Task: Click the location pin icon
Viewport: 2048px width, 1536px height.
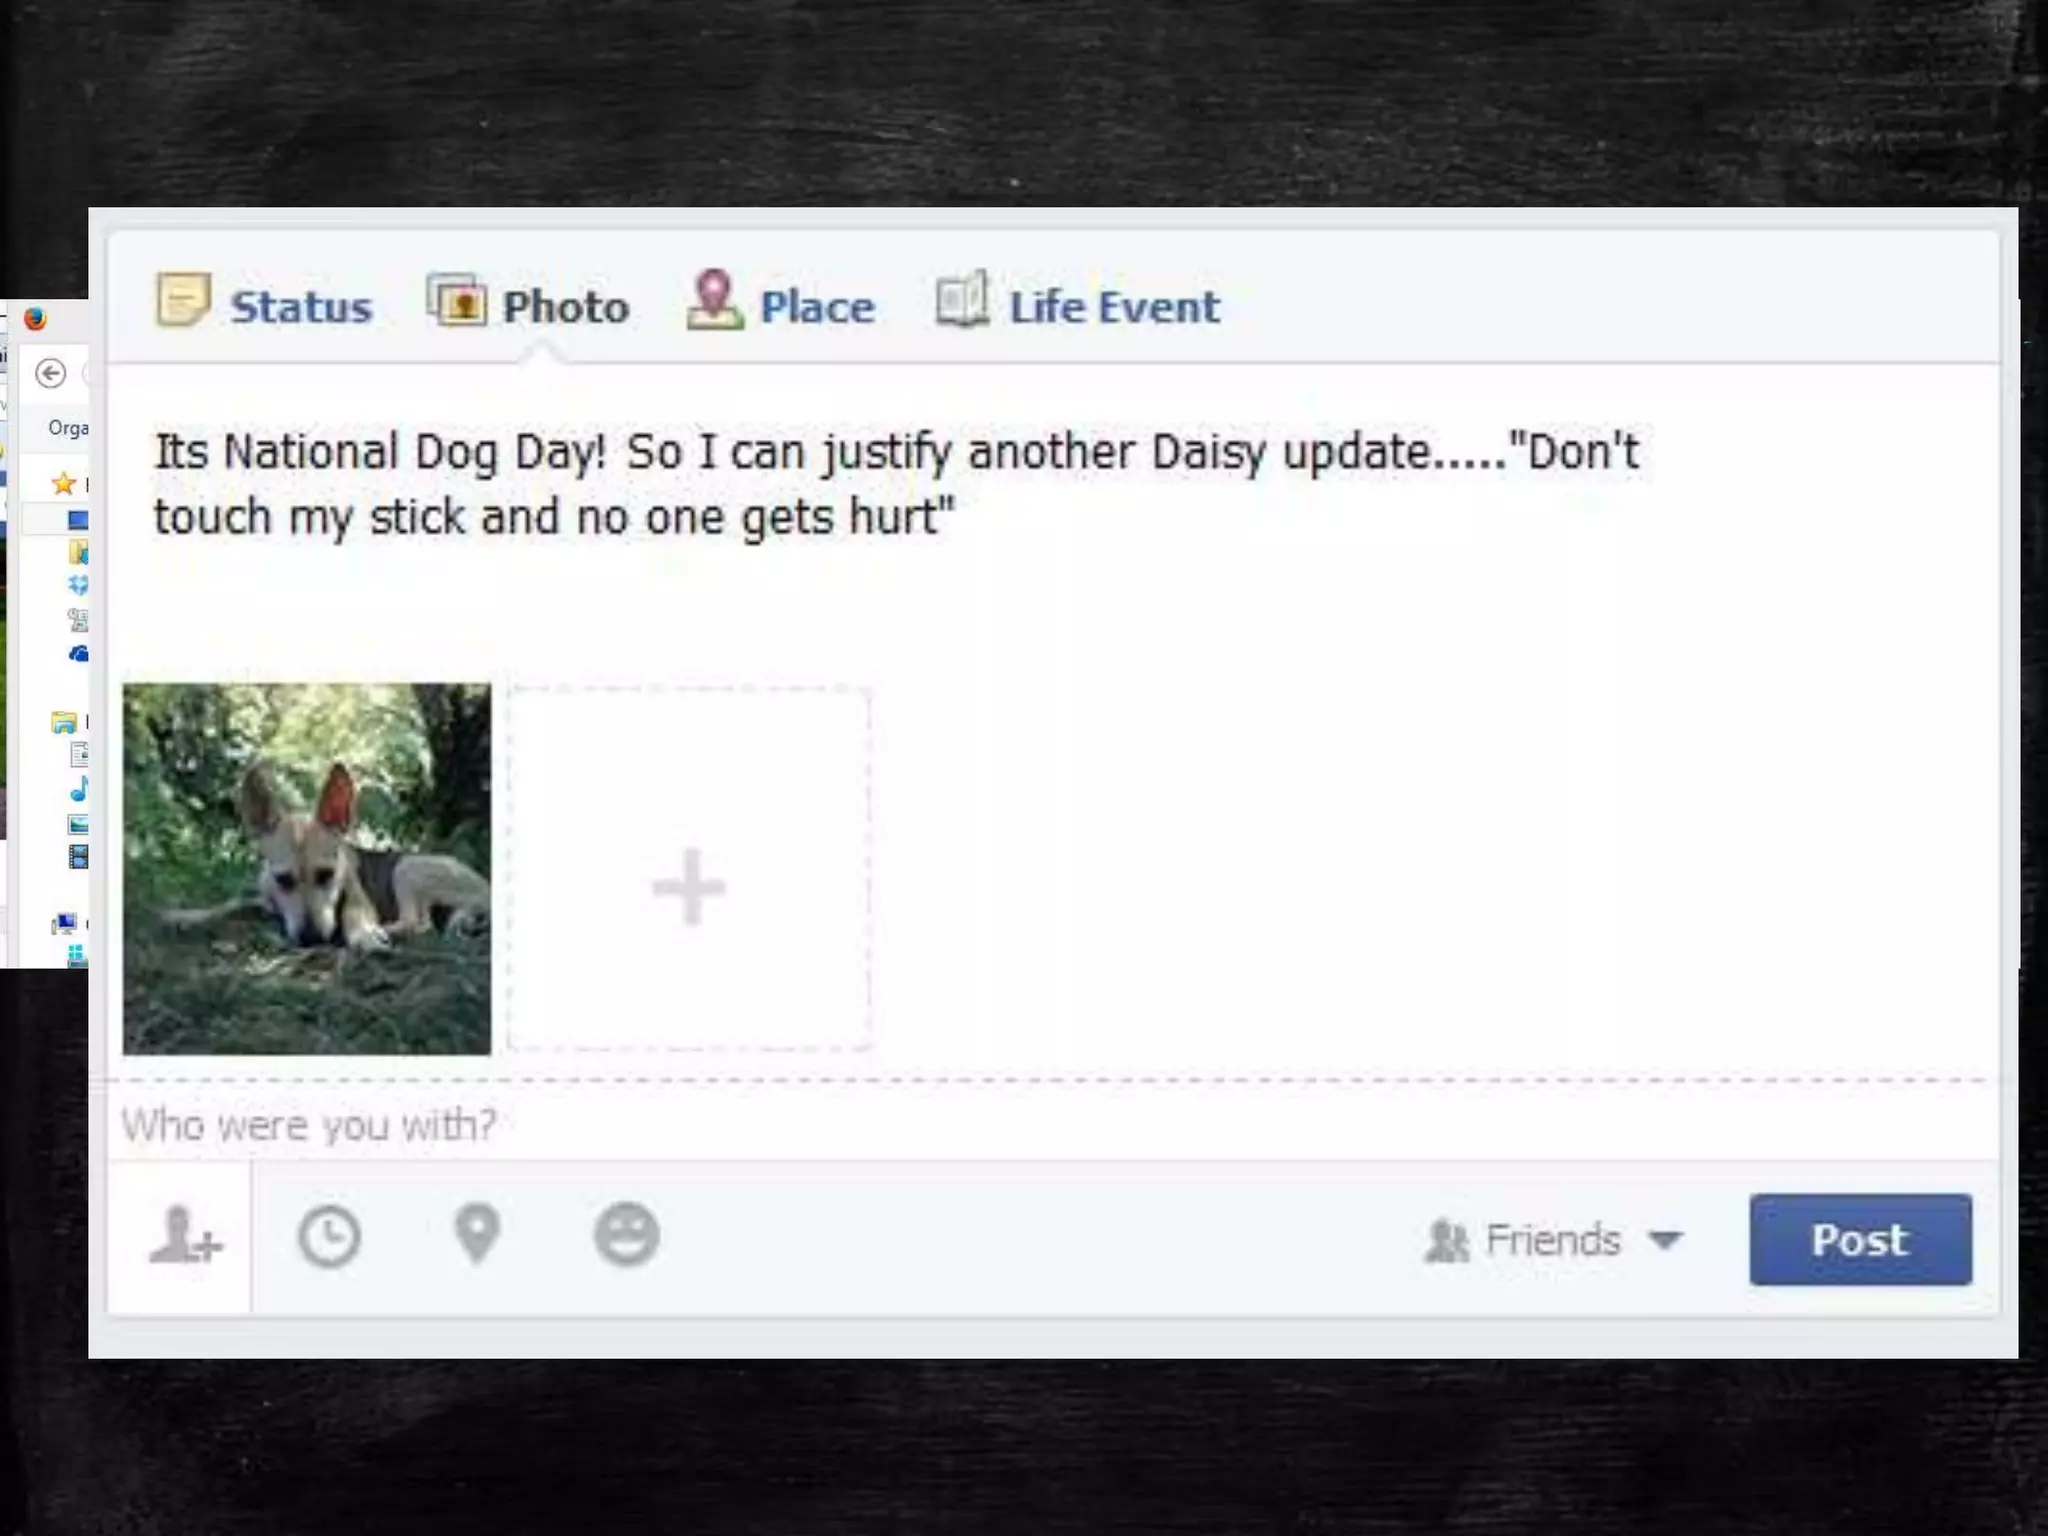Action: pos(477,1235)
